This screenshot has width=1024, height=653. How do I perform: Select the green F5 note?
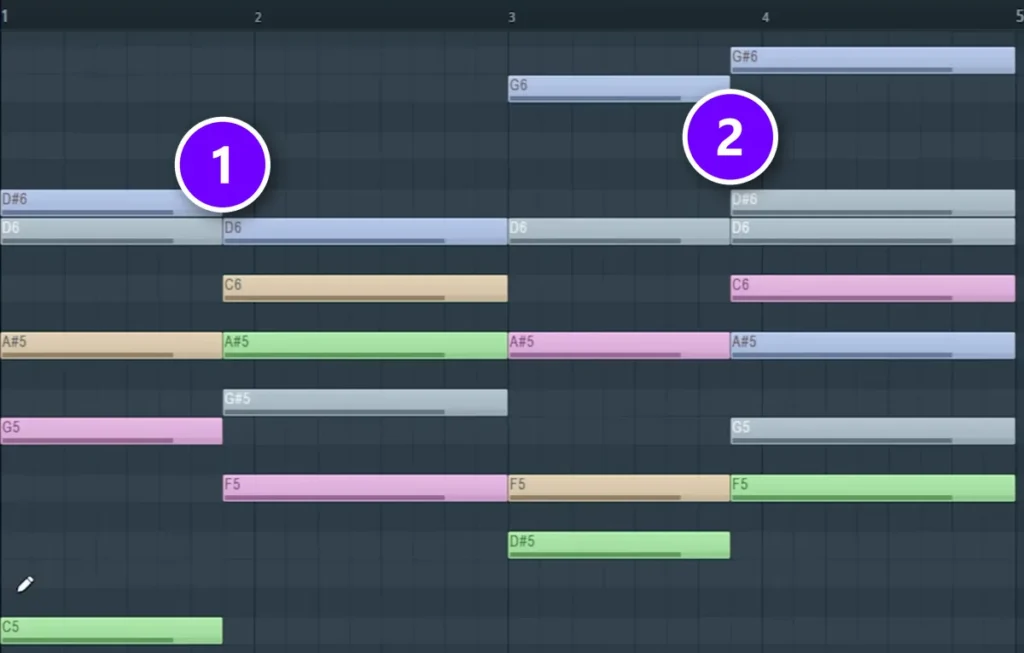(x=872, y=488)
